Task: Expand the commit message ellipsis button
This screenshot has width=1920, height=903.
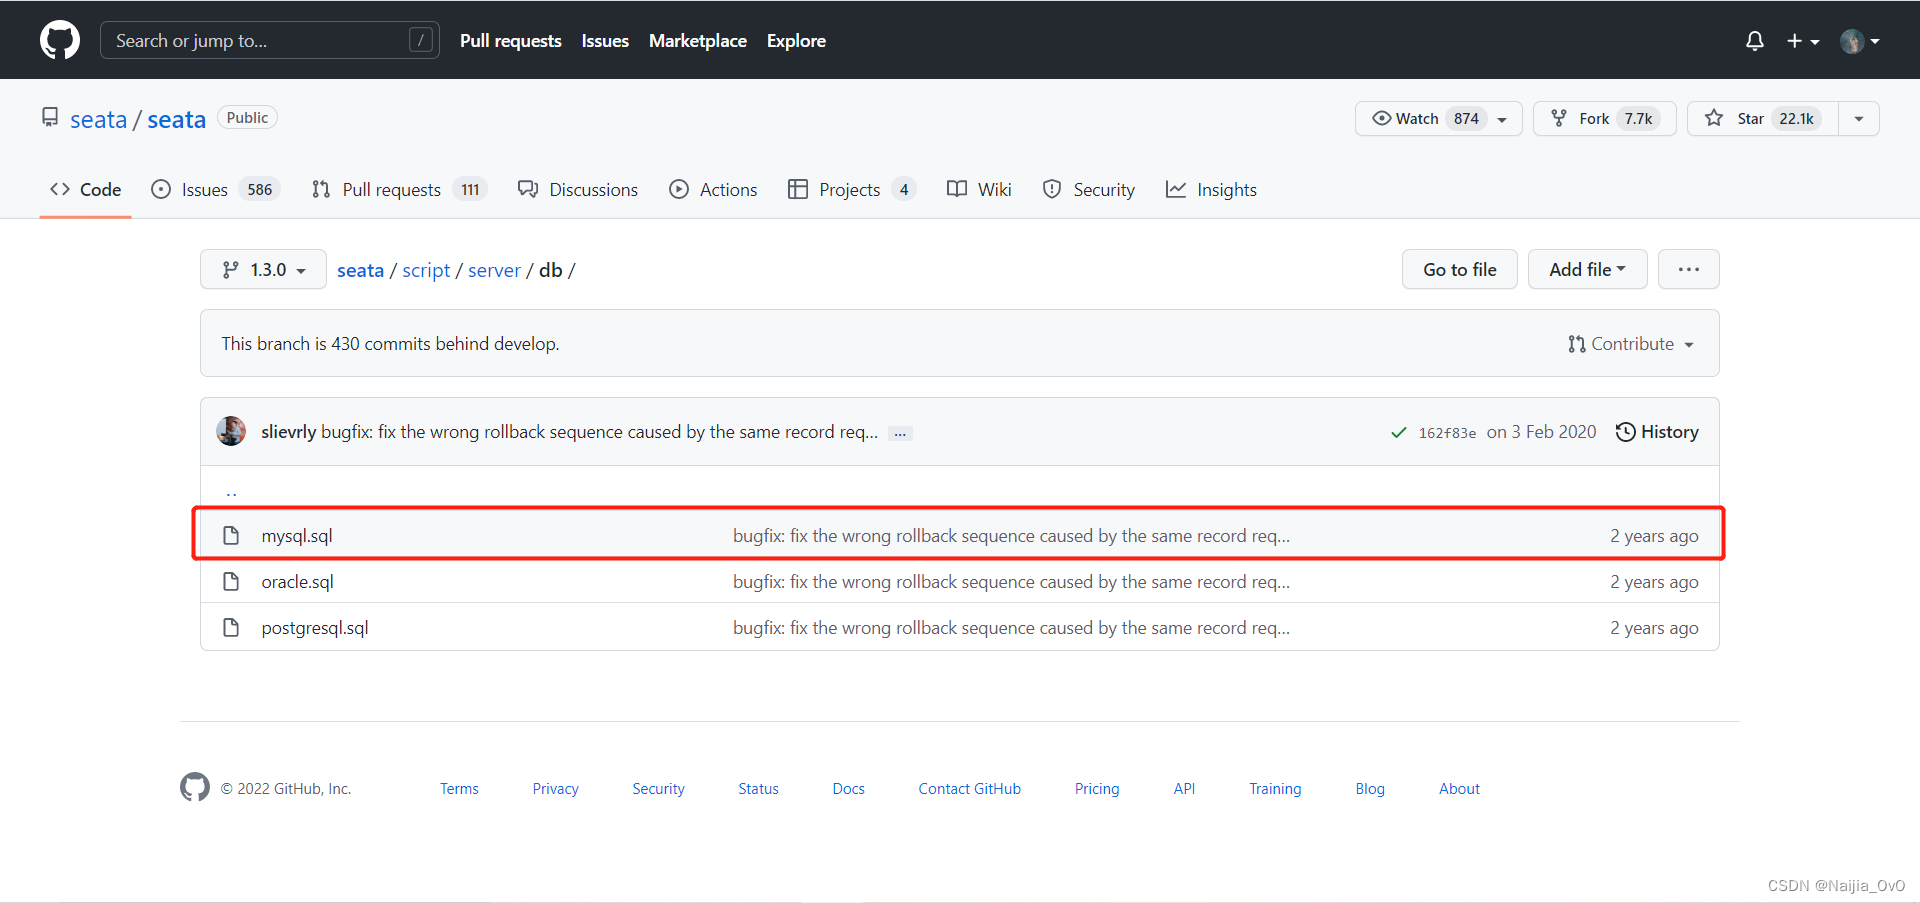Action: click(x=900, y=433)
